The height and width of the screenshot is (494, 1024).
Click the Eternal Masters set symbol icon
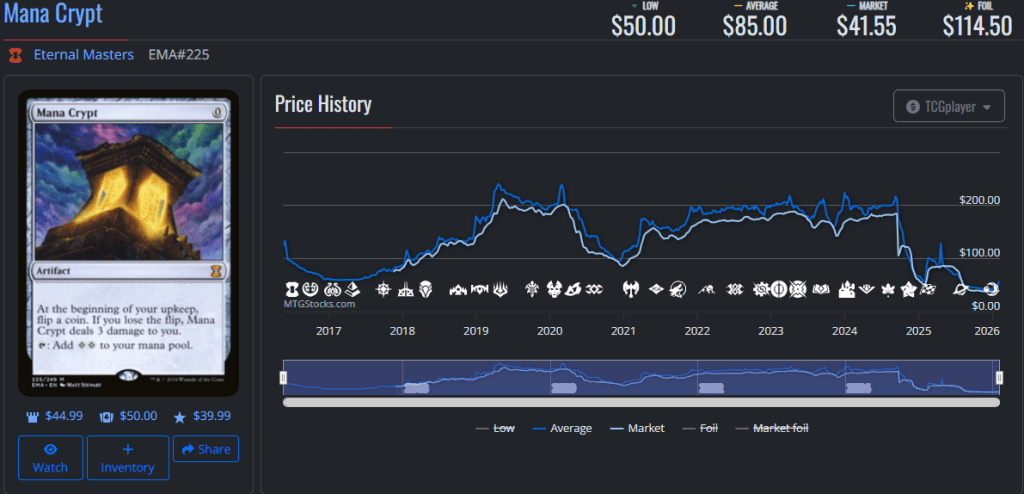click(15, 55)
